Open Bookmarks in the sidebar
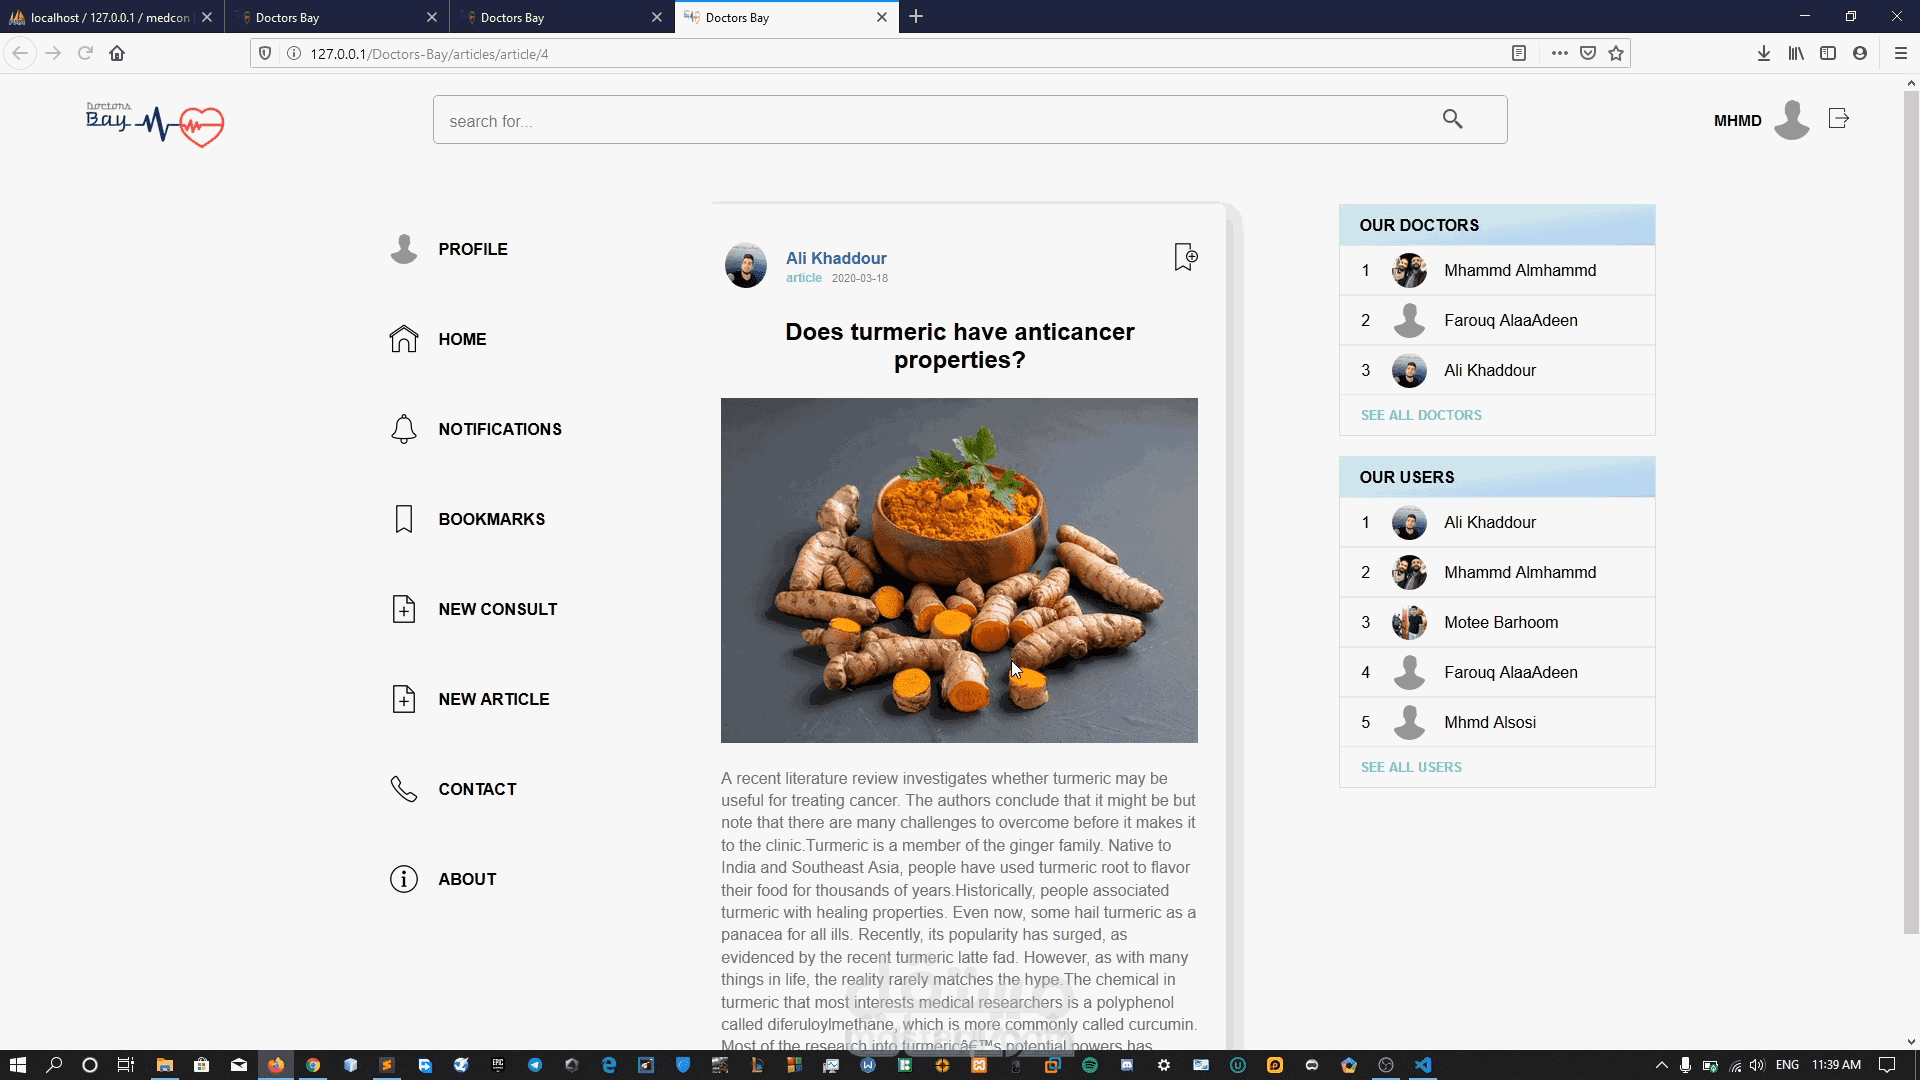The width and height of the screenshot is (1920, 1080). point(491,519)
